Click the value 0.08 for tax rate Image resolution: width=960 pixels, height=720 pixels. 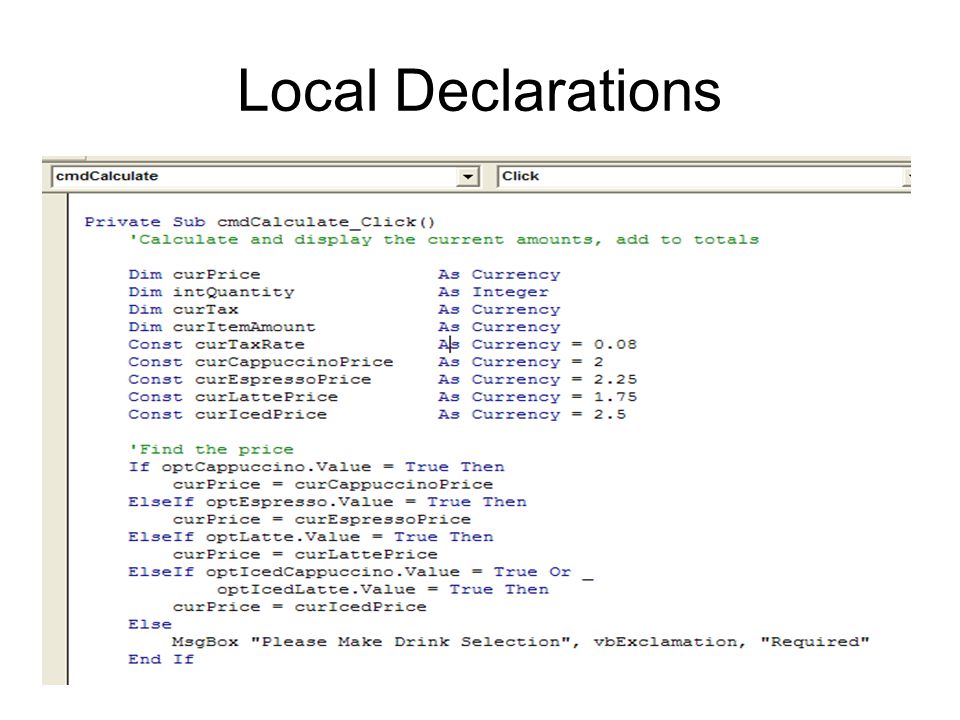pyautogui.click(x=615, y=345)
